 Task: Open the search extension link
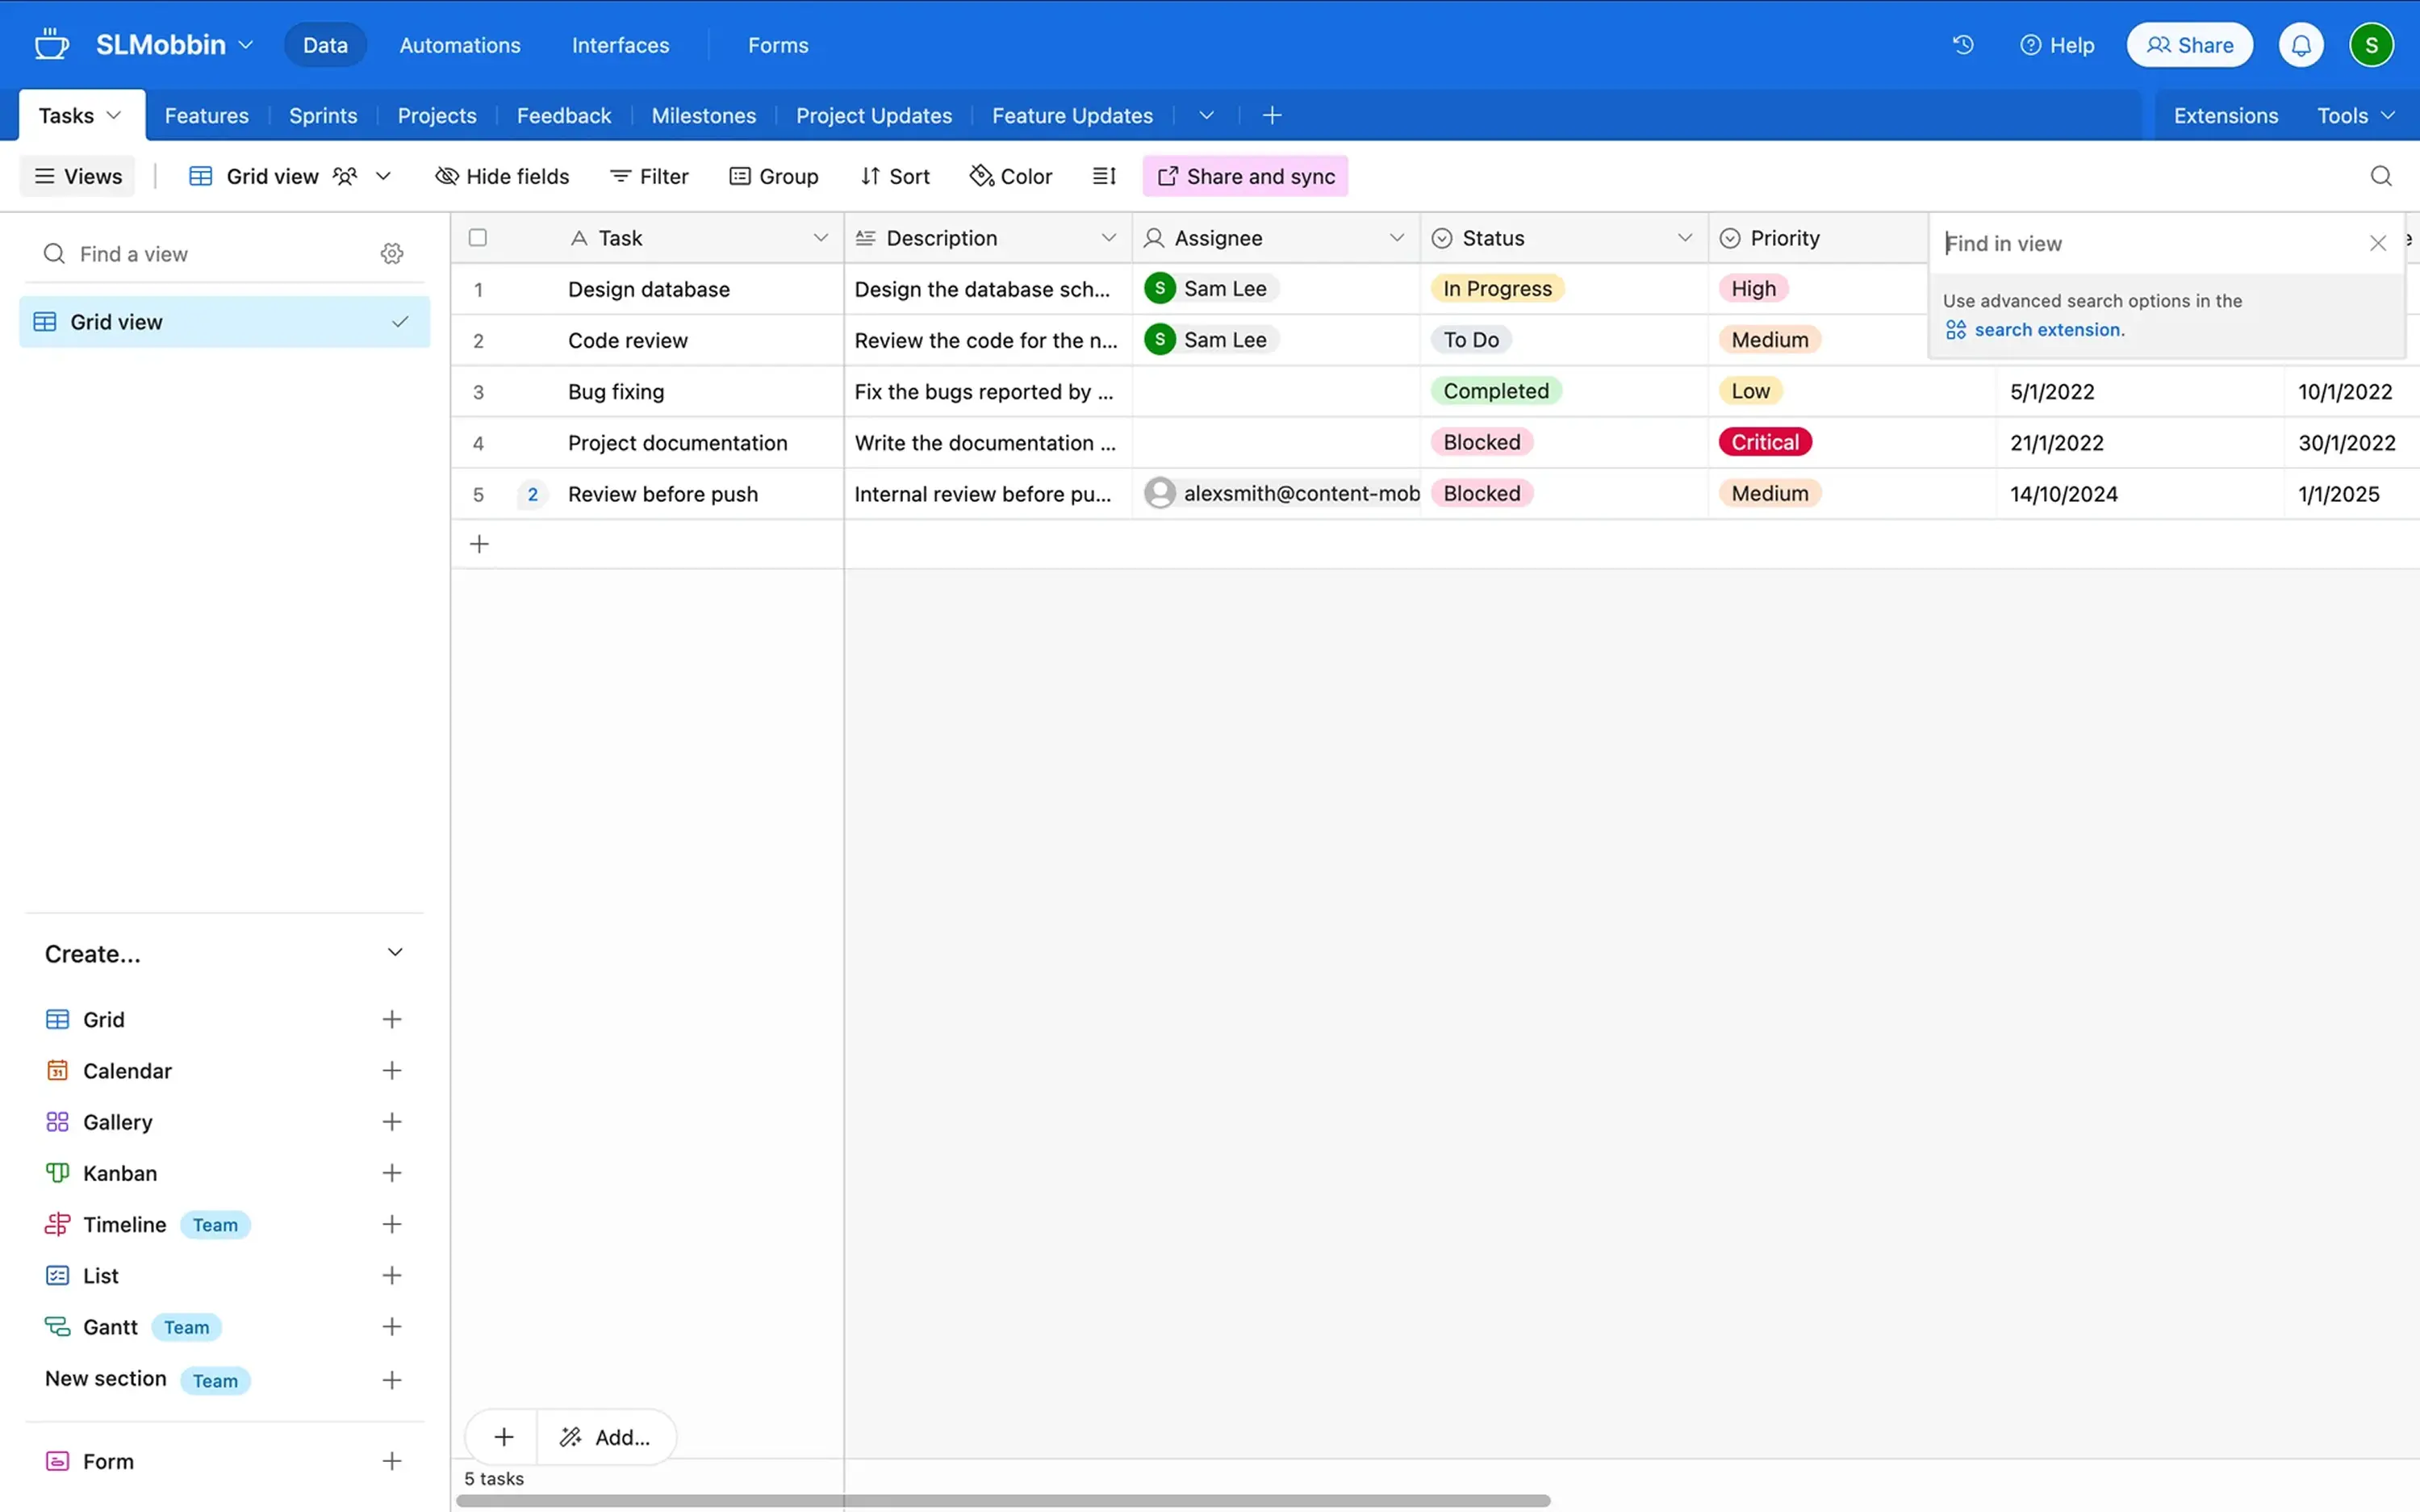tap(2046, 329)
